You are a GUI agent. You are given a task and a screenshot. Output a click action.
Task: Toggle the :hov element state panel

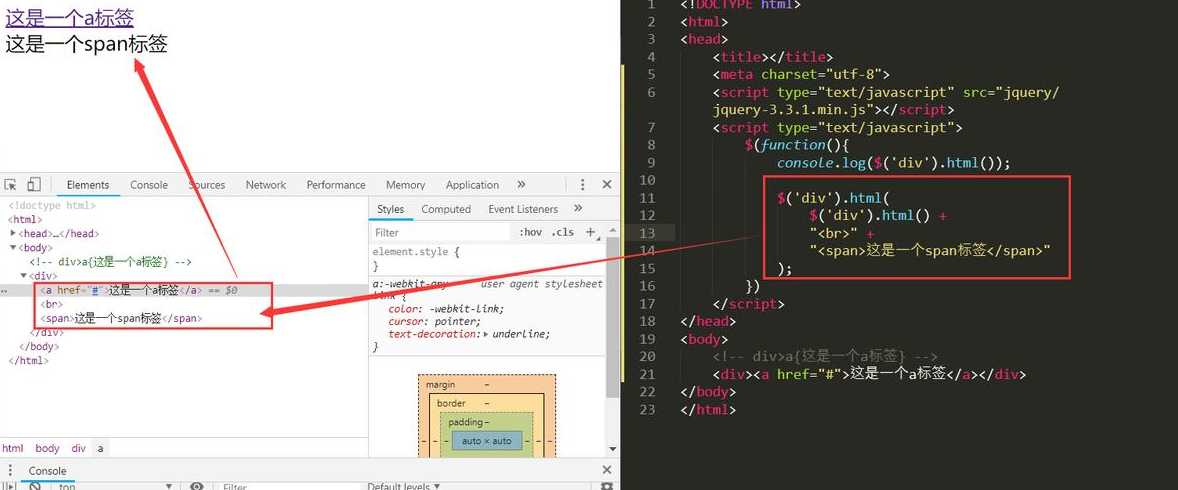click(x=530, y=232)
